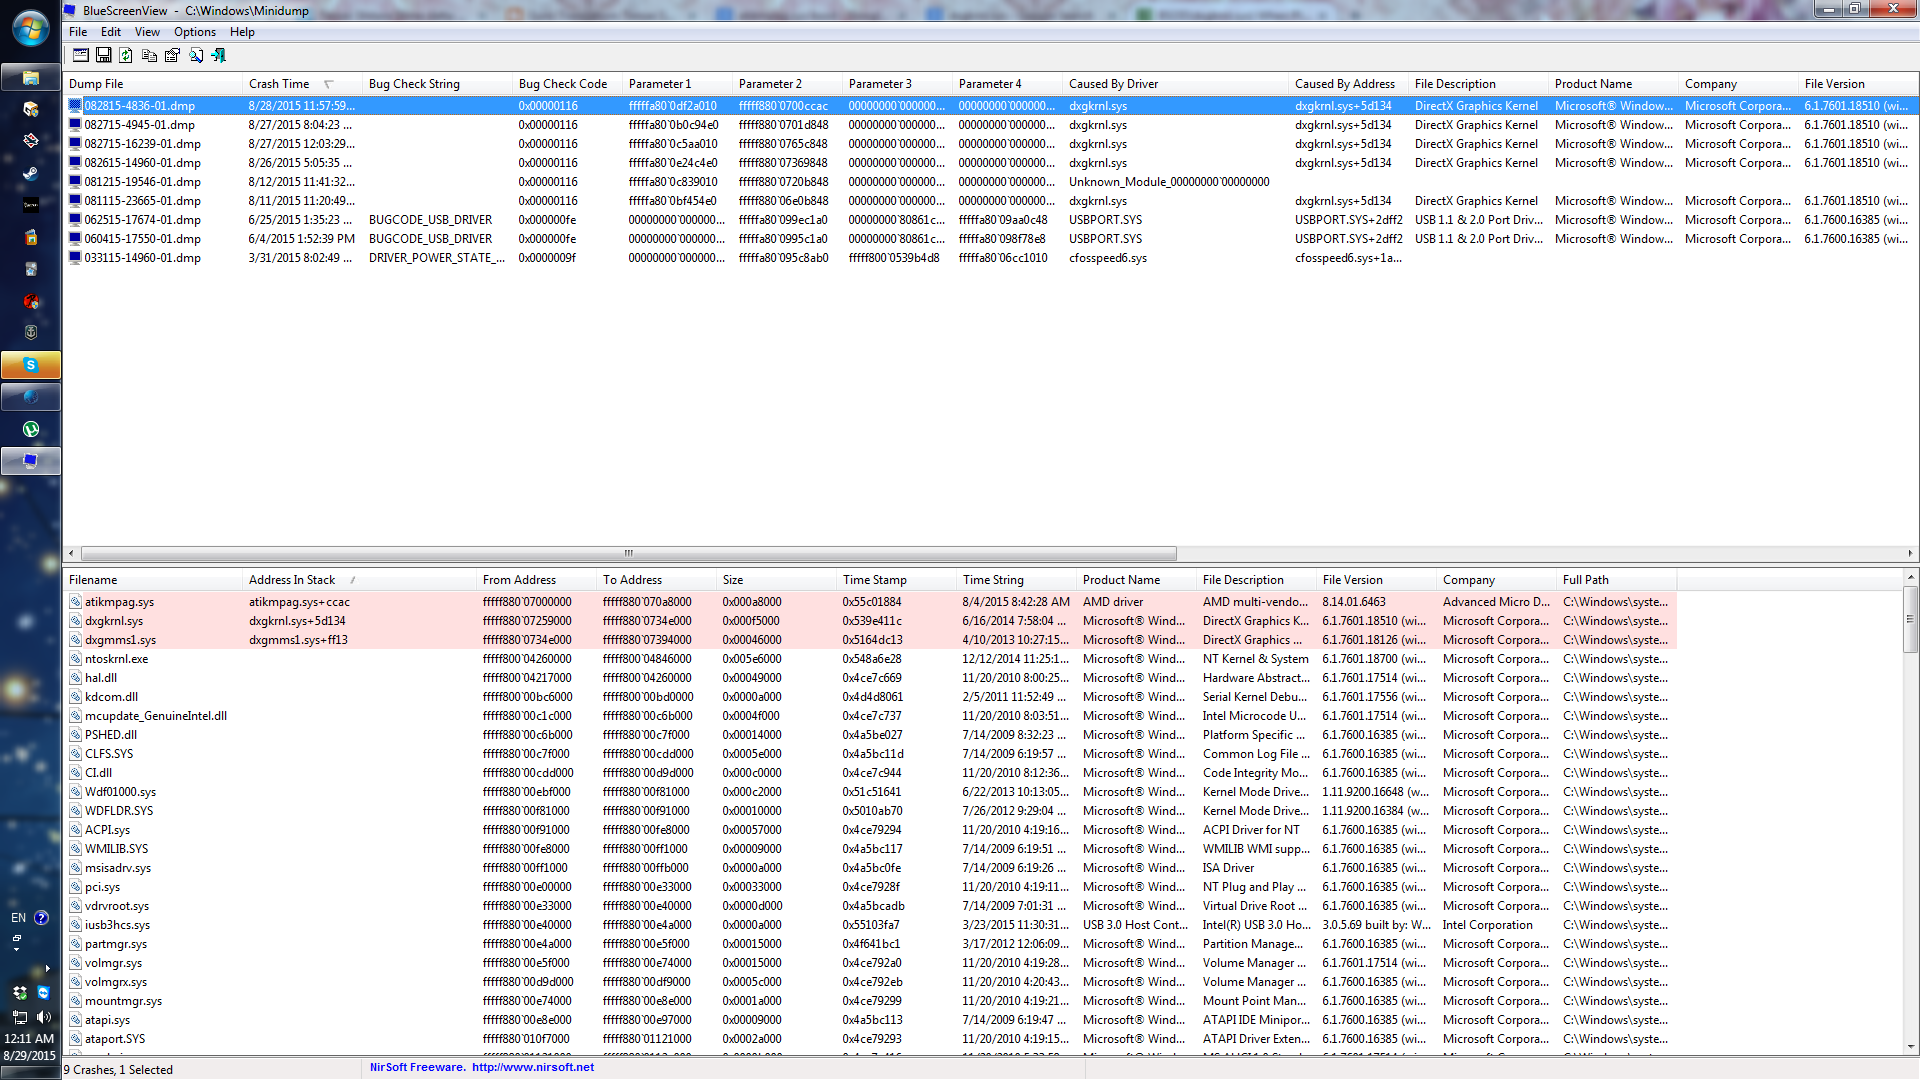1920x1080 pixels.
Task: Click the Save Selected Items floppy icon
Action: (103, 56)
